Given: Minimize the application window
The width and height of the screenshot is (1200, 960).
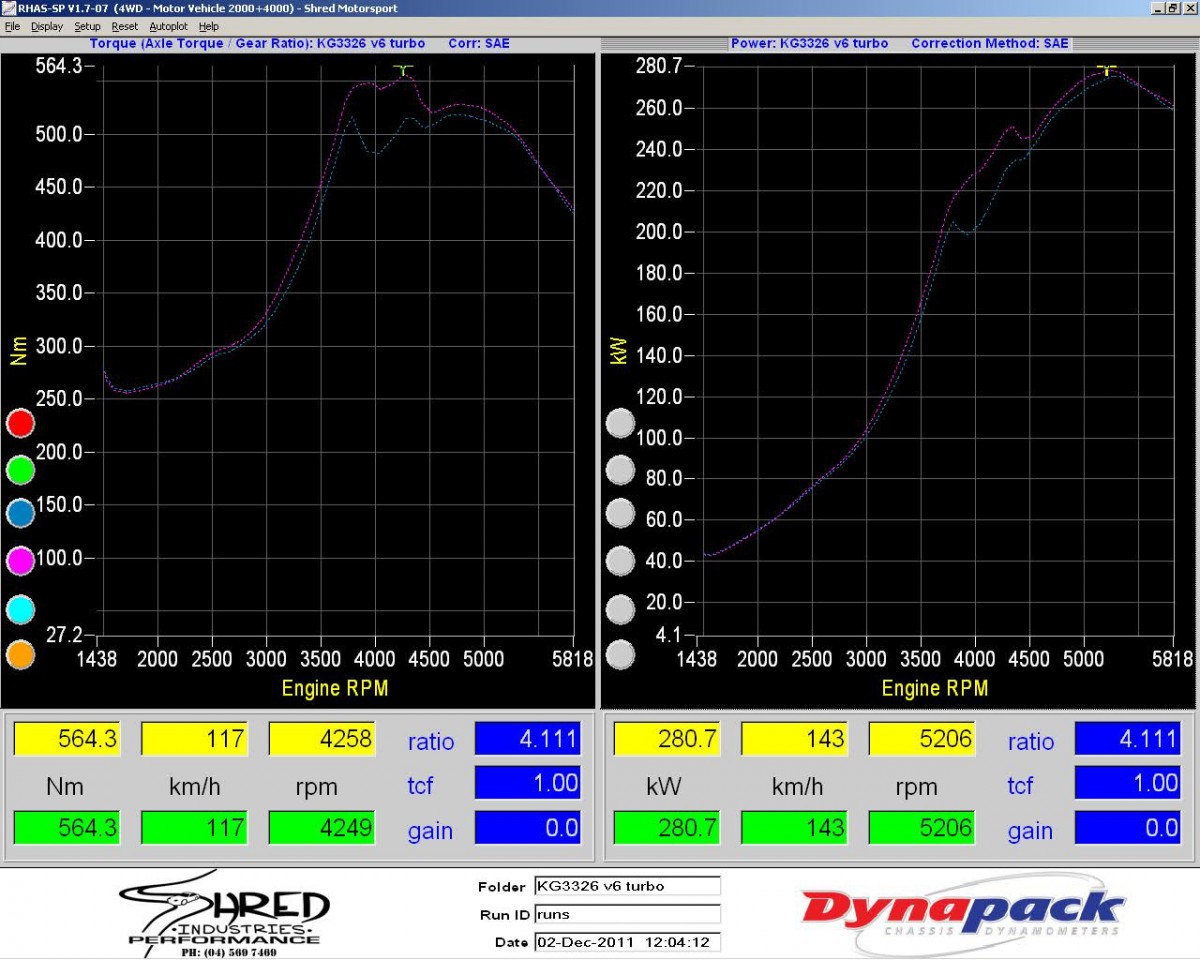Looking at the screenshot, I should pos(1157,8).
